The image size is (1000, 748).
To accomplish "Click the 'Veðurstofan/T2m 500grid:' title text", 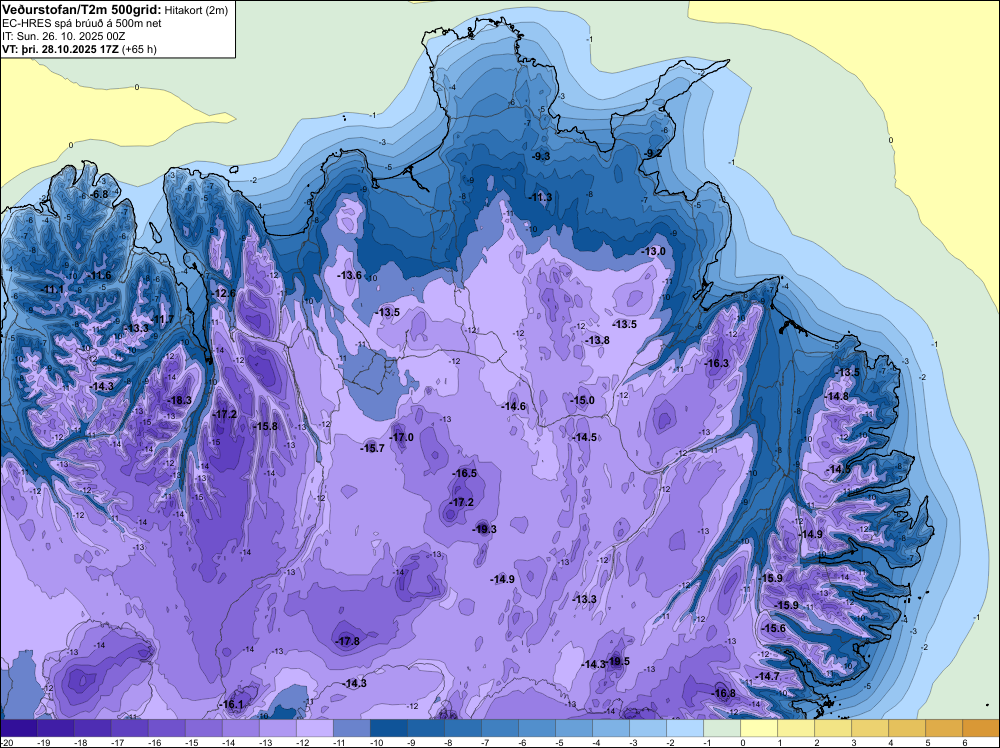I will pos(81,9).
